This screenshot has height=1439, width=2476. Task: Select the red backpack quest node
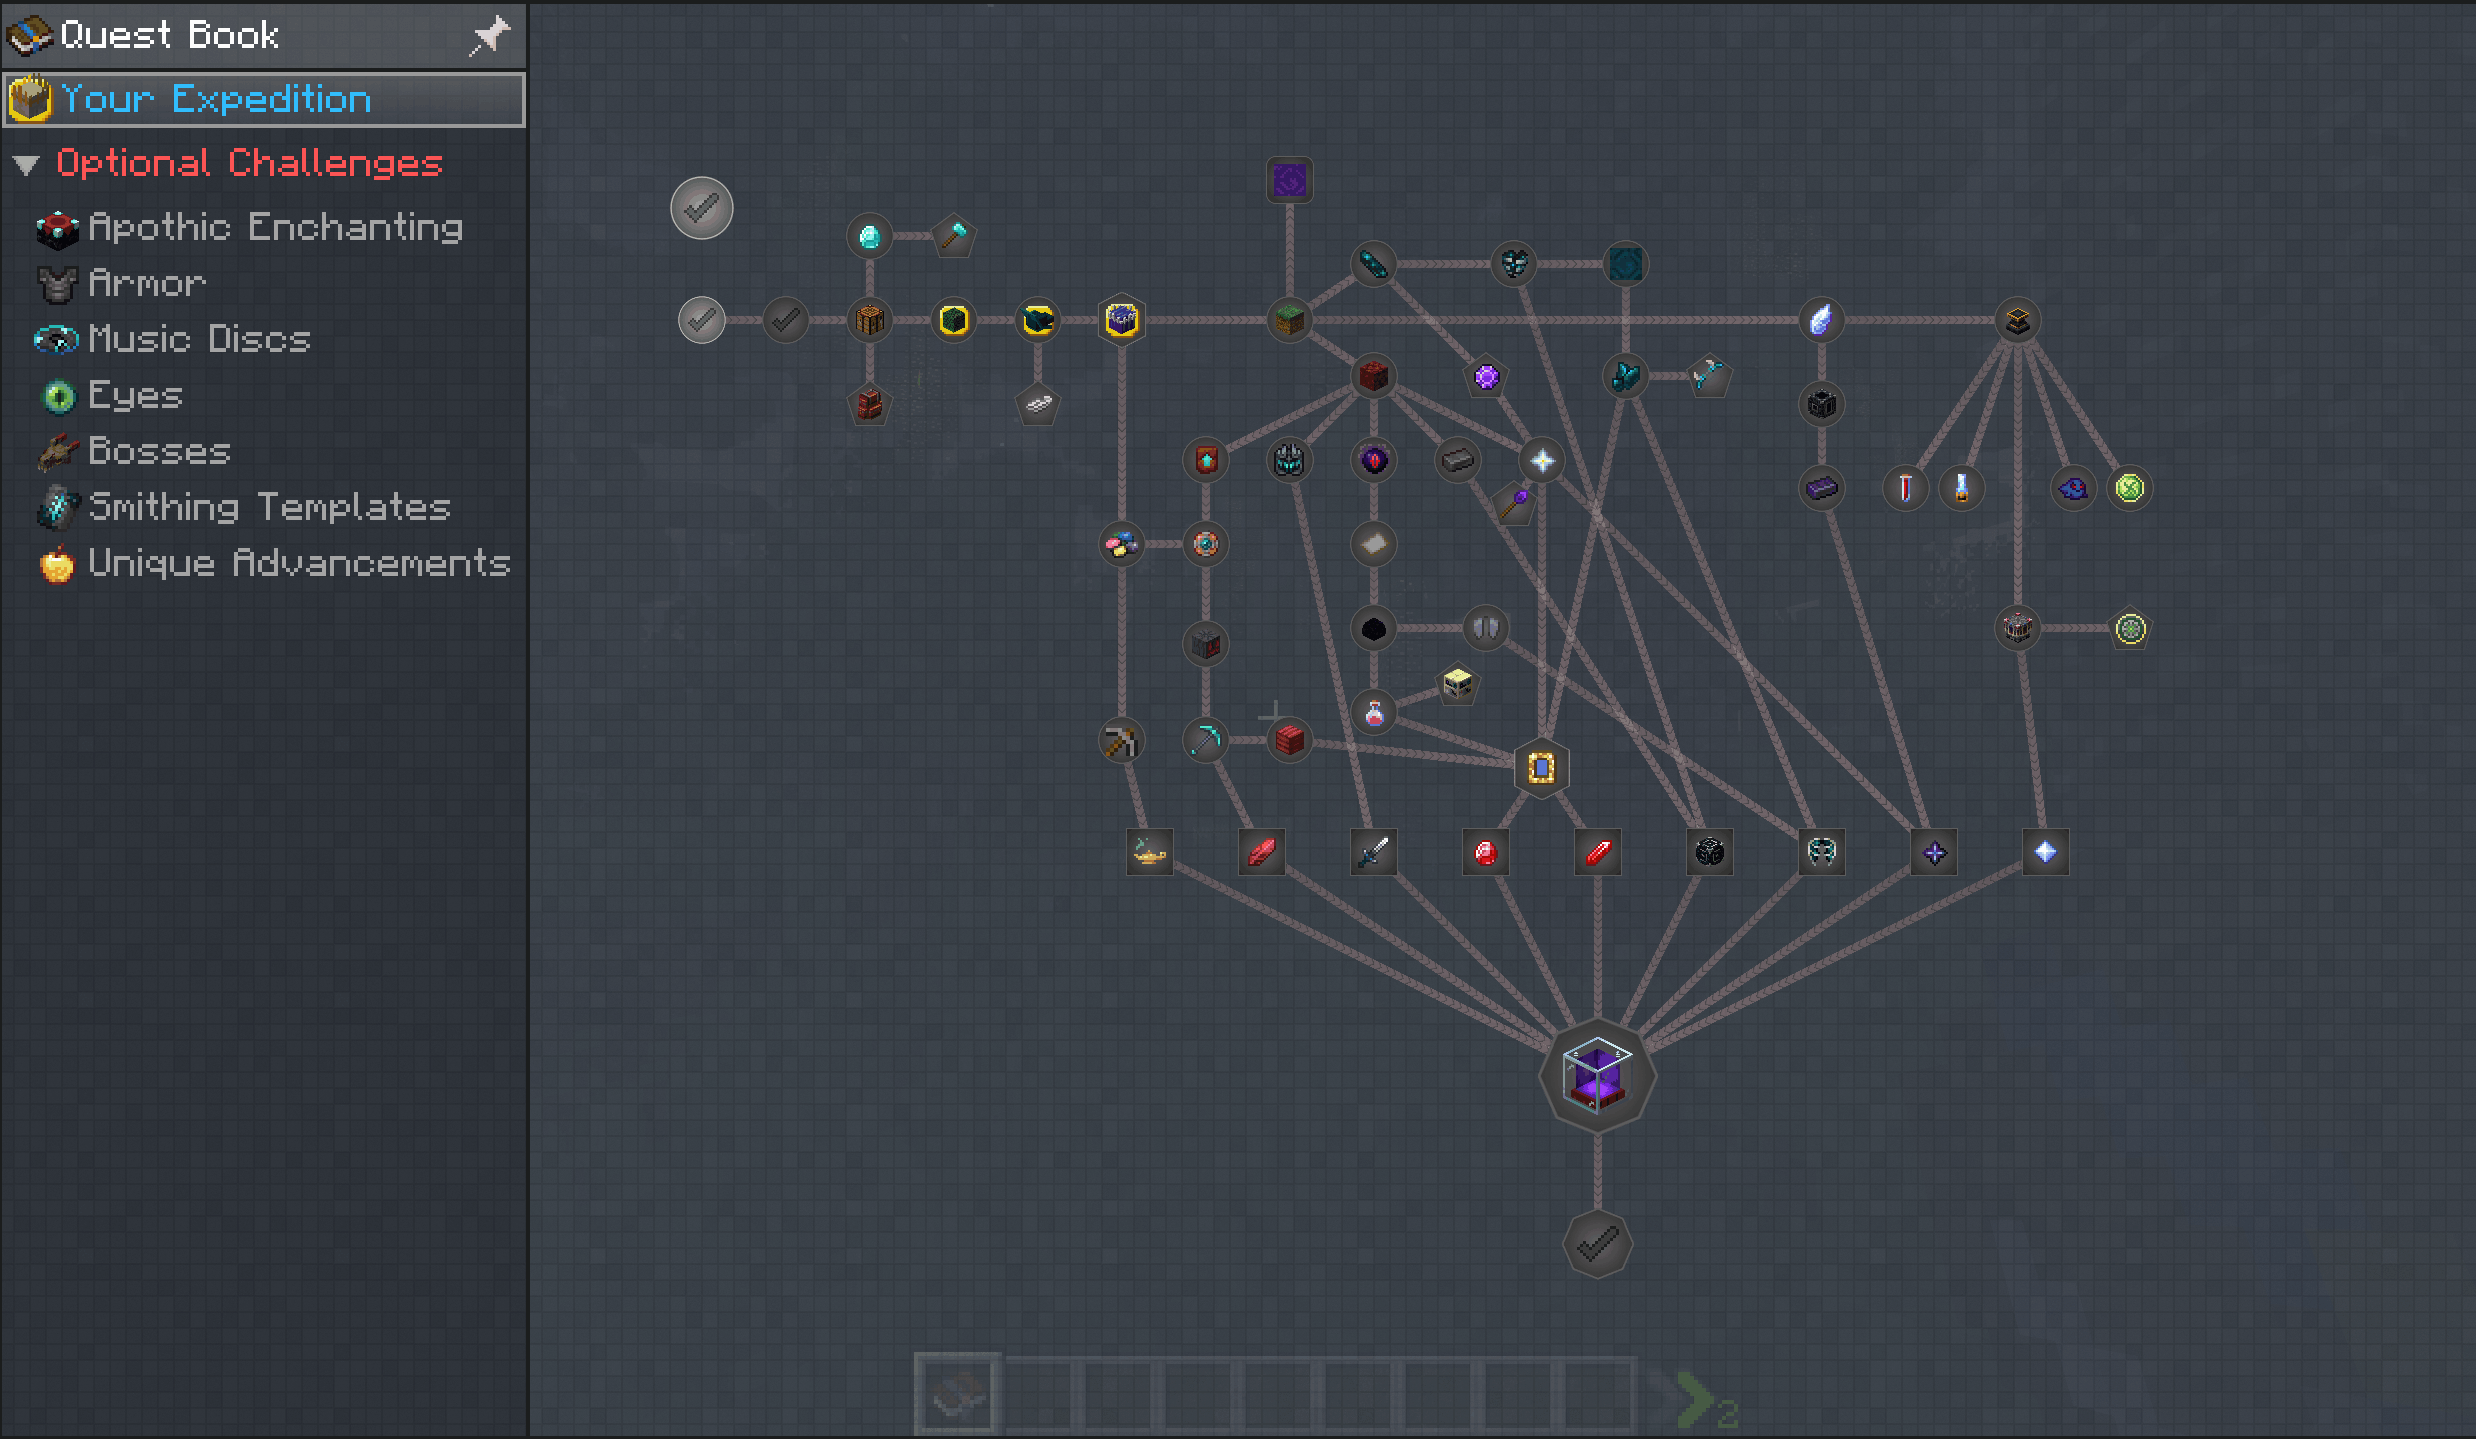[869, 405]
